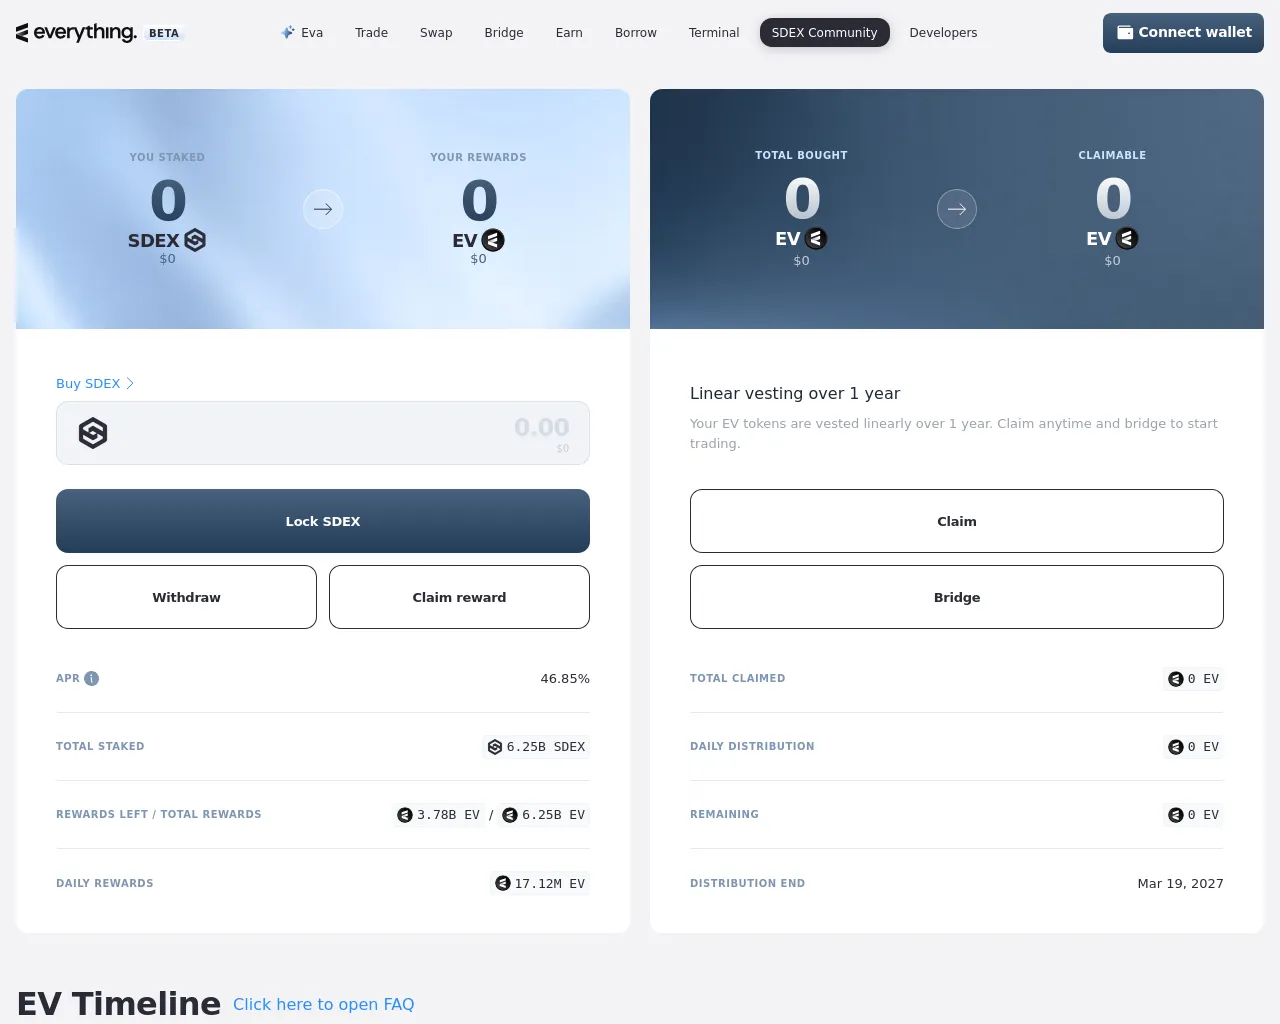Click the EV token icon under Claimable

coord(1127,238)
